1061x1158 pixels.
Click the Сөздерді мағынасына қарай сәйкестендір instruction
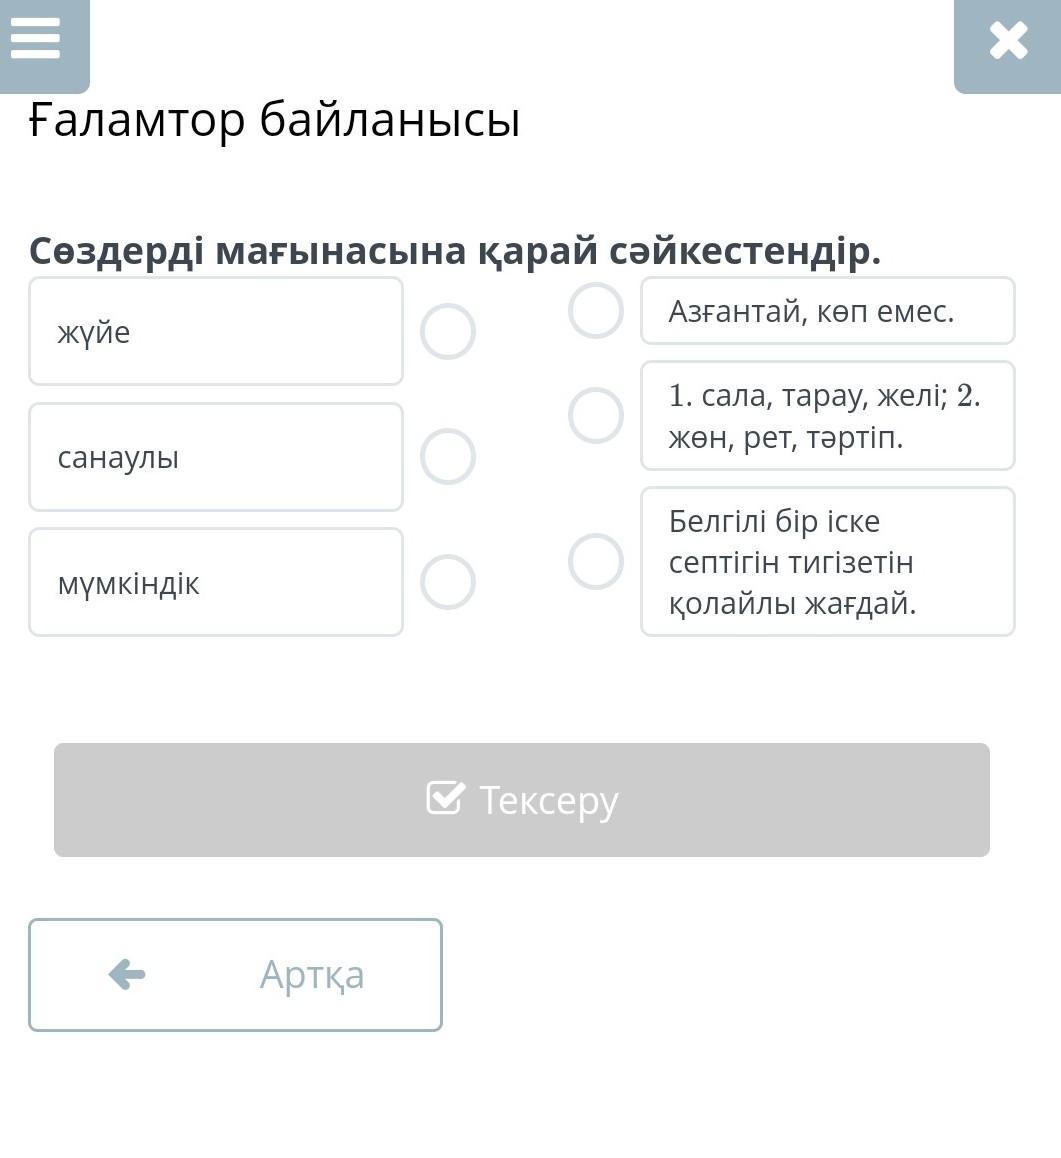tap(455, 250)
